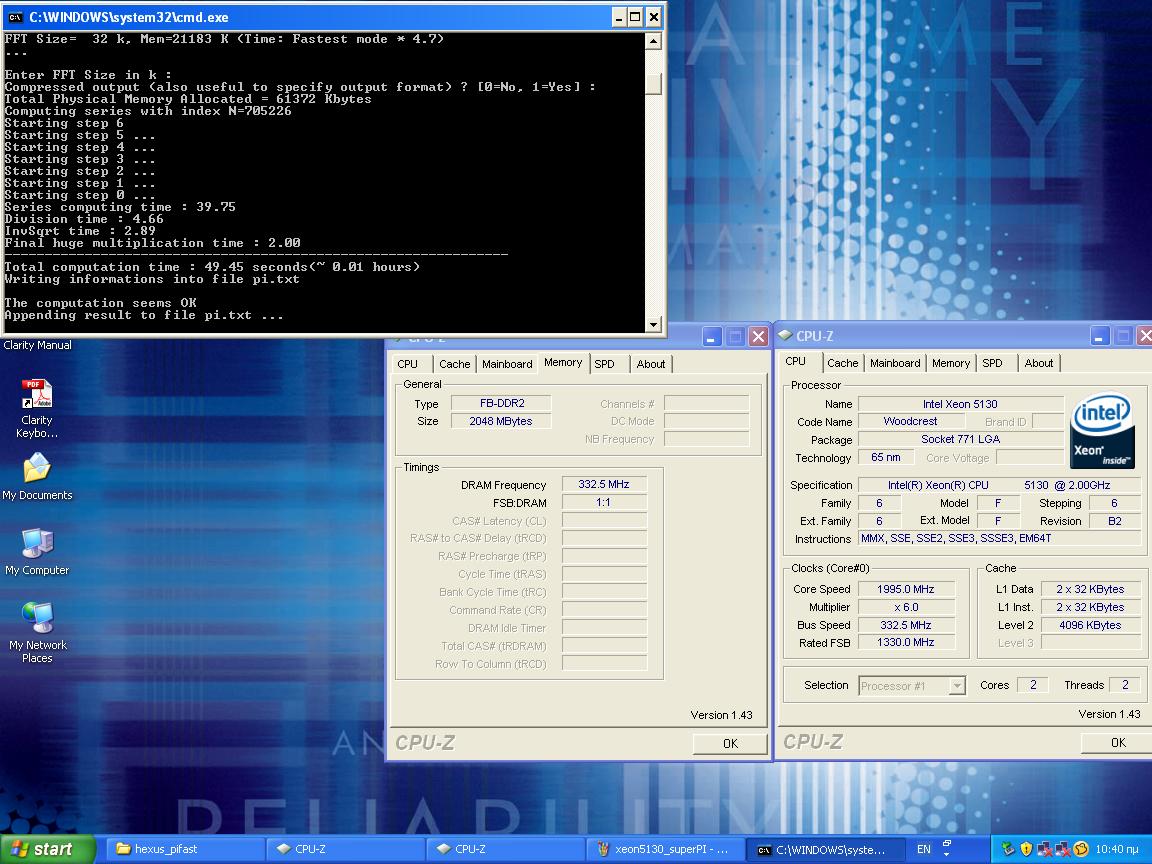Click the memory Size 2048 MBytes field
The width and height of the screenshot is (1152, 864).
pyautogui.click(x=500, y=421)
